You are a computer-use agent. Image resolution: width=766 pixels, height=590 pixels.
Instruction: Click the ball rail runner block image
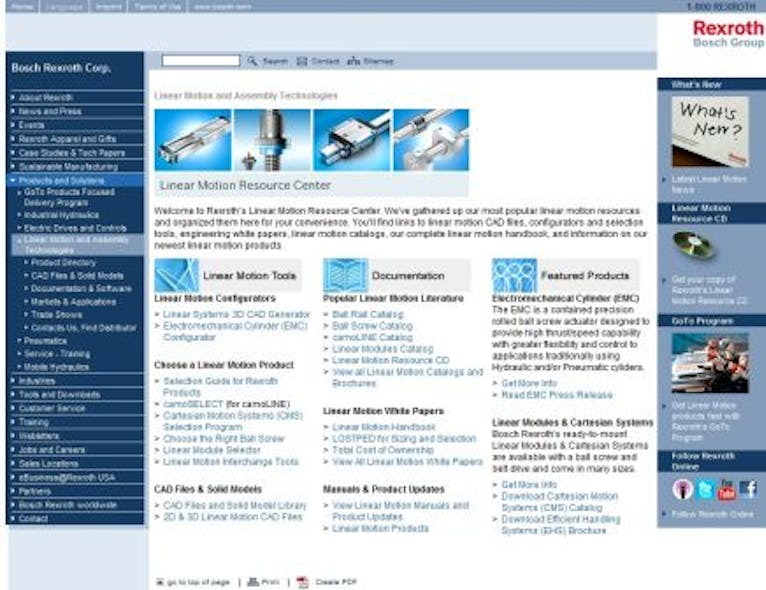point(352,140)
